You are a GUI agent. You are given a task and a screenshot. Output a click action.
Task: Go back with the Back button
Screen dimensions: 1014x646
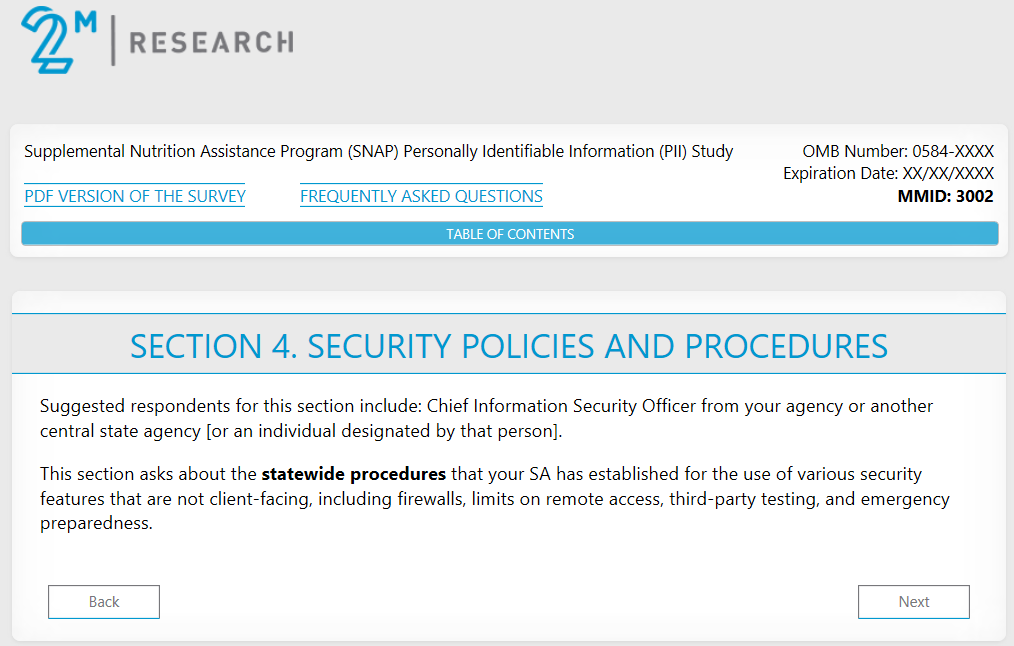[x=104, y=602]
